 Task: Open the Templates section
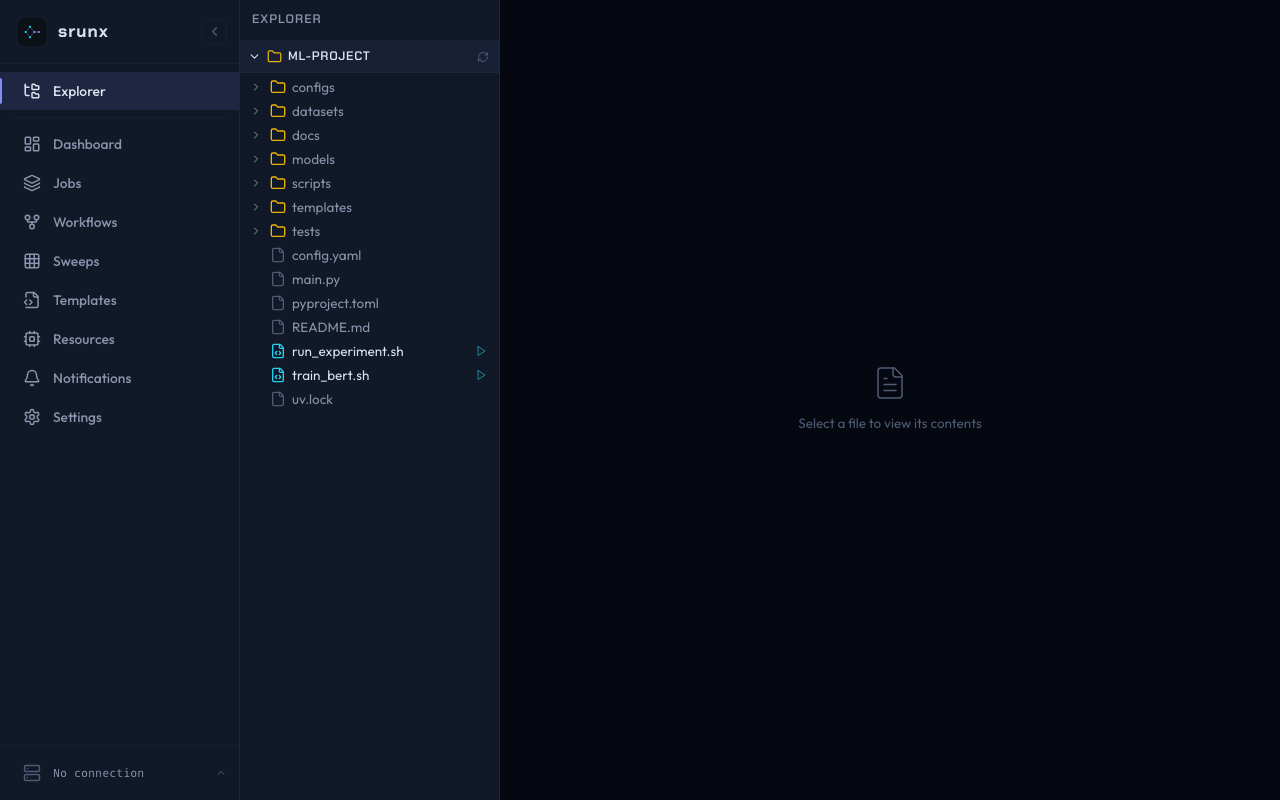point(84,300)
